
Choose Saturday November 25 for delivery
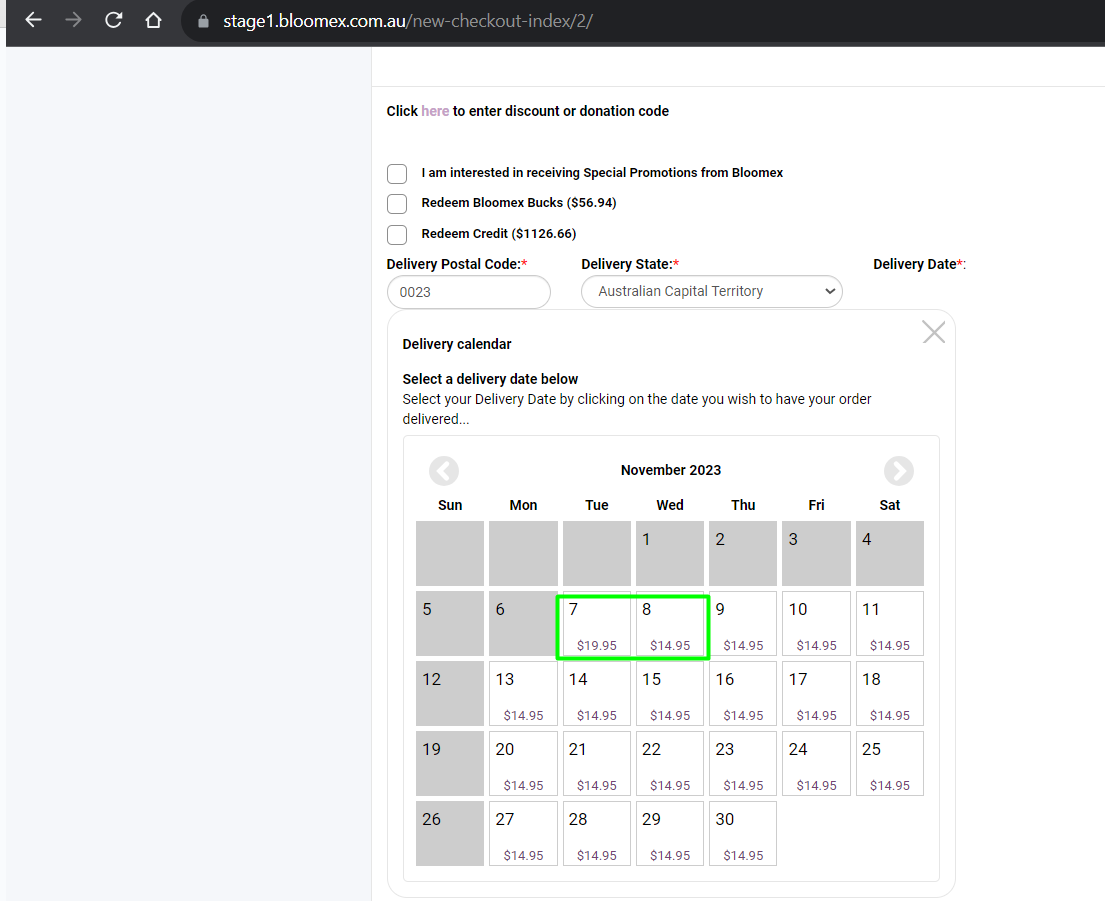tap(889, 764)
